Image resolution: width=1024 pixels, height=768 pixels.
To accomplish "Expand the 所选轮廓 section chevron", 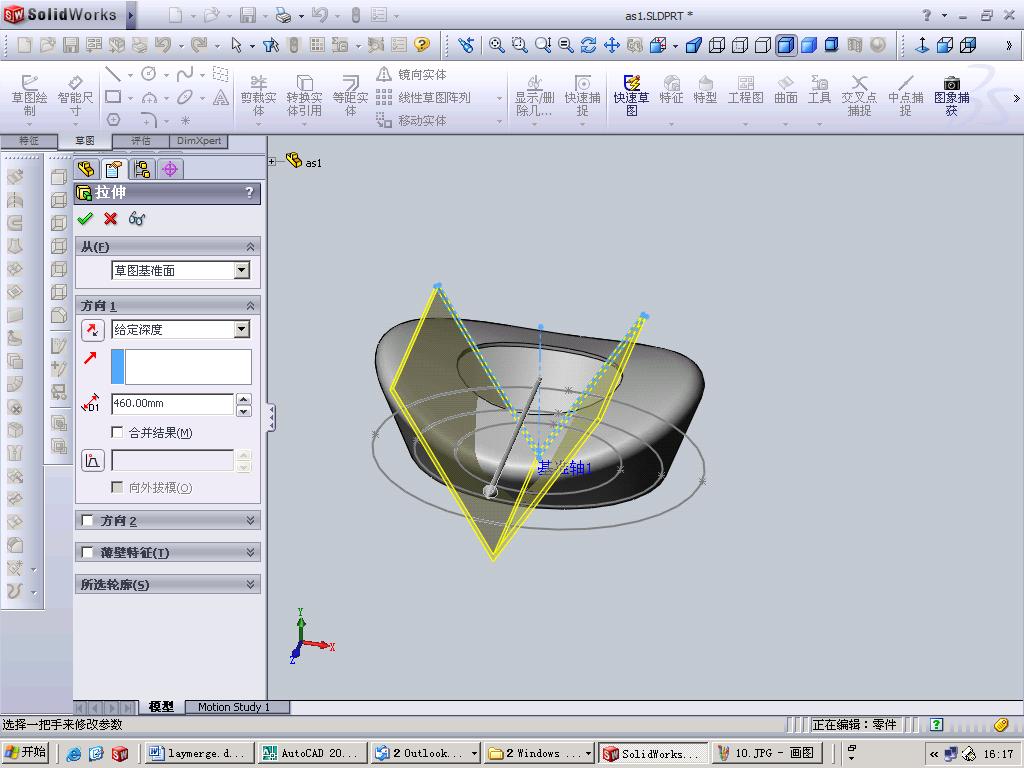I will pyautogui.click(x=250, y=584).
